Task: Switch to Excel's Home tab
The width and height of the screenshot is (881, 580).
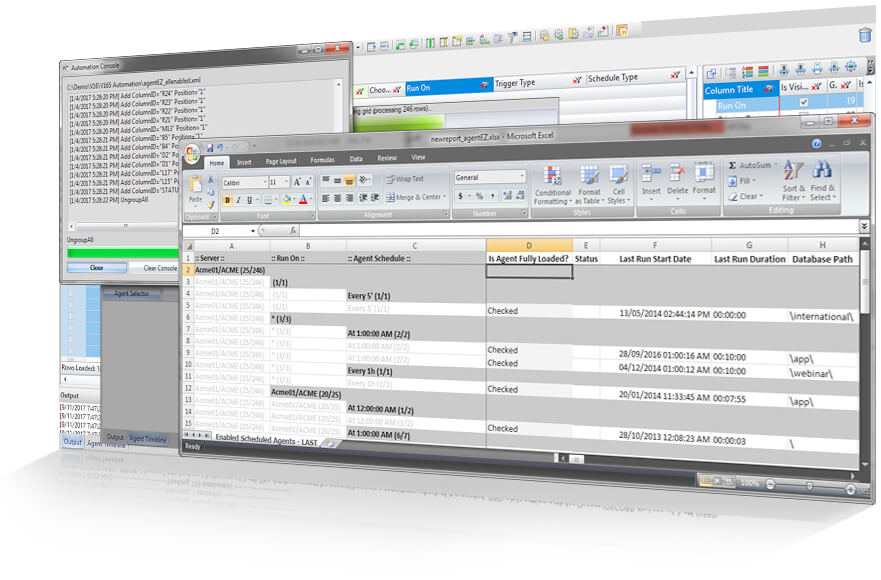Action: [x=217, y=163]
